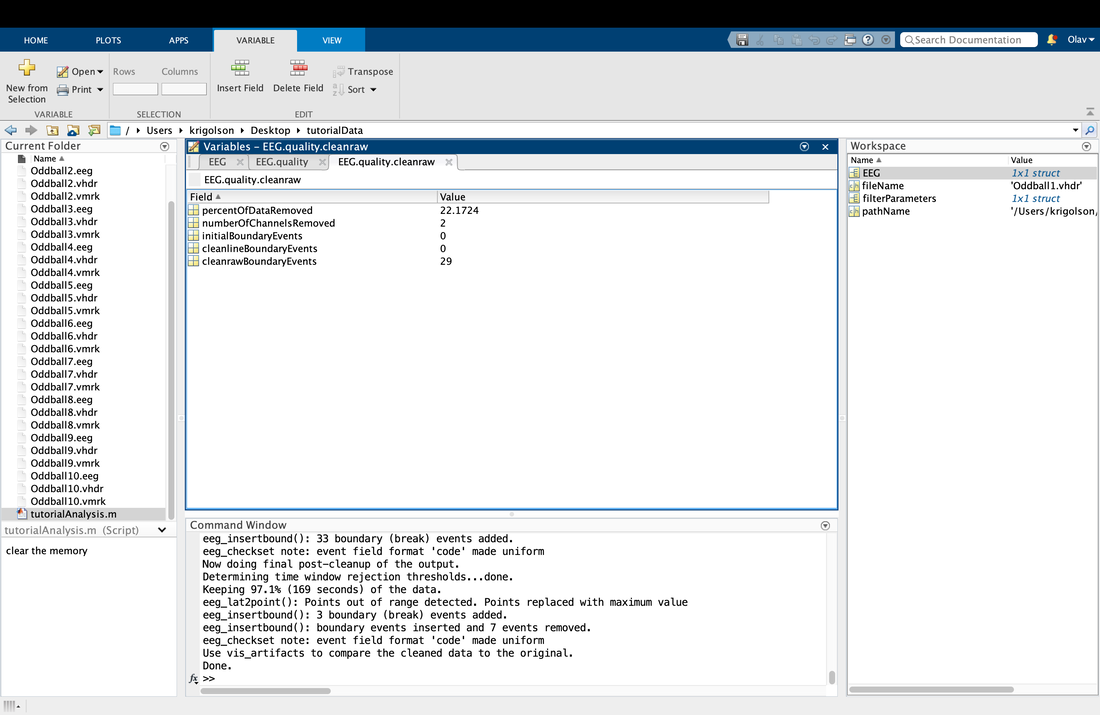
Task: Click the Columns input field
Action: pyautogui.click(x=184, y=89)
